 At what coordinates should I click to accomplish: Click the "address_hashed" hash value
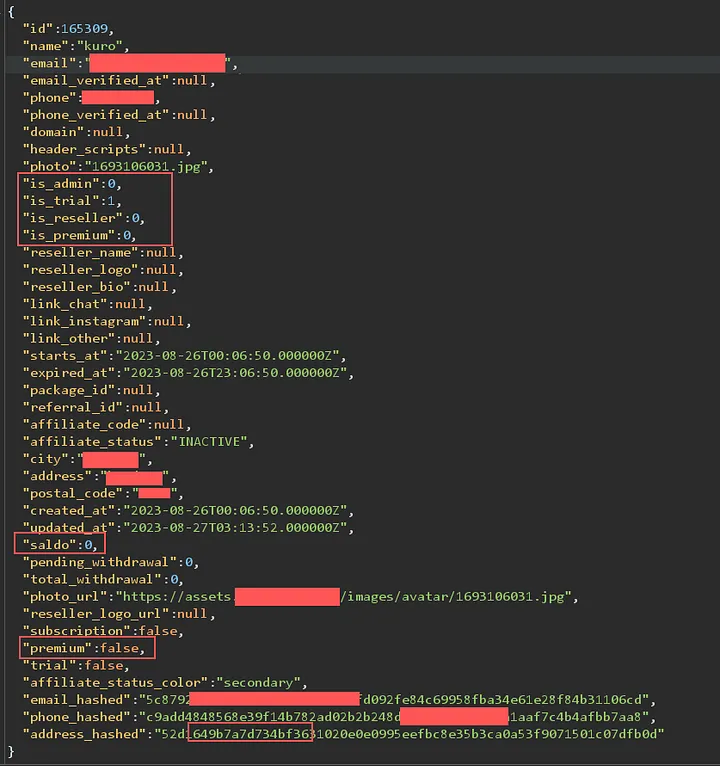(x=409, y=734)
